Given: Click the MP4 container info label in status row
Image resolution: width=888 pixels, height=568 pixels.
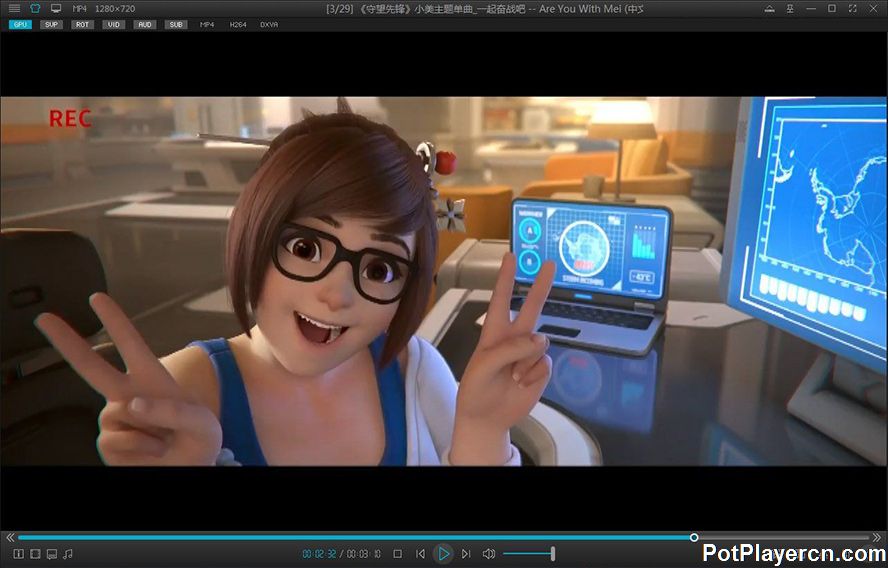Looking at the screenshot, I should (x=207, y=25).
